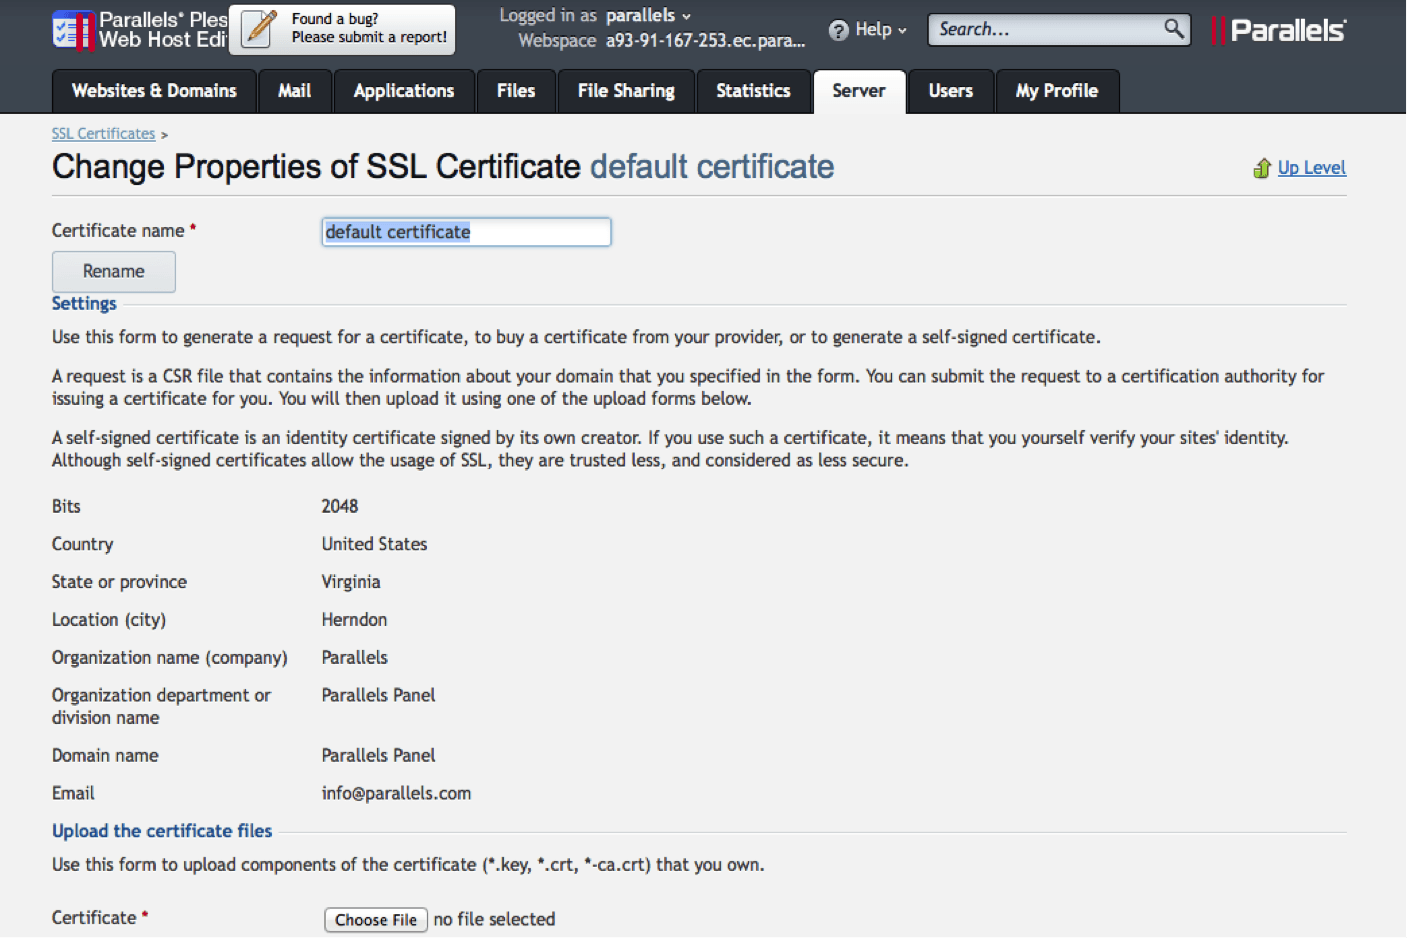Select the email value info@parallels.com

[x=396, y=793]
